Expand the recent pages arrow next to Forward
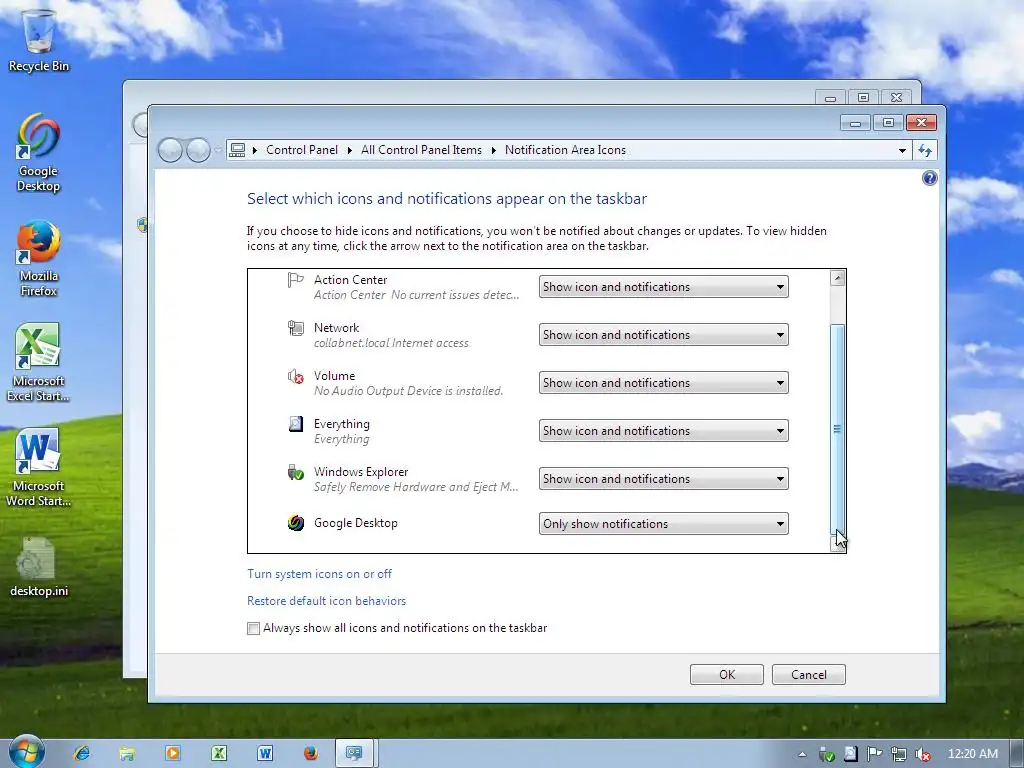Image resolution: width=1024 pixels, height=768 pixels. 217,150
